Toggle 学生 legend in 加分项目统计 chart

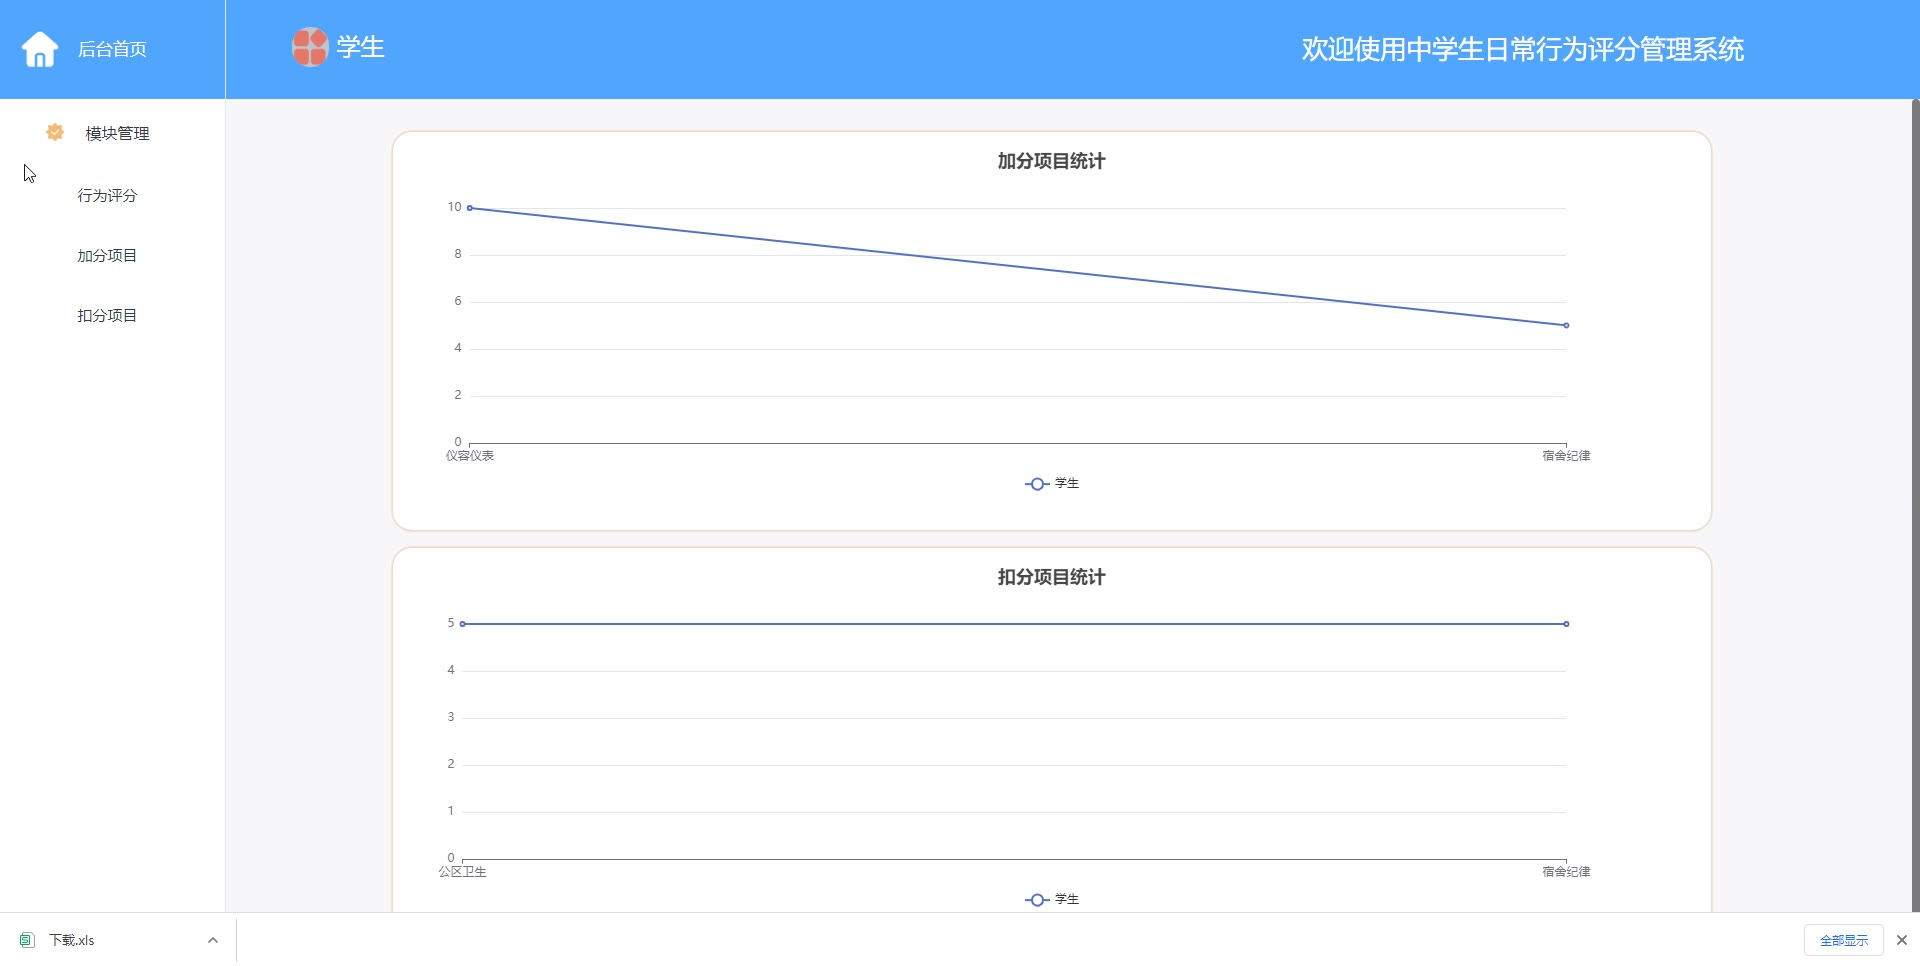[1052, 483]
